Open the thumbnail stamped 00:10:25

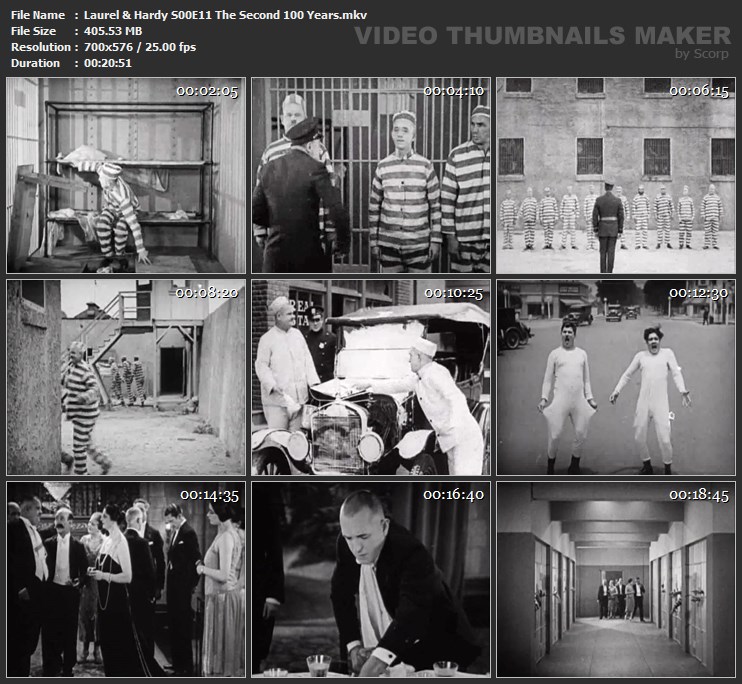pos(371,377)
